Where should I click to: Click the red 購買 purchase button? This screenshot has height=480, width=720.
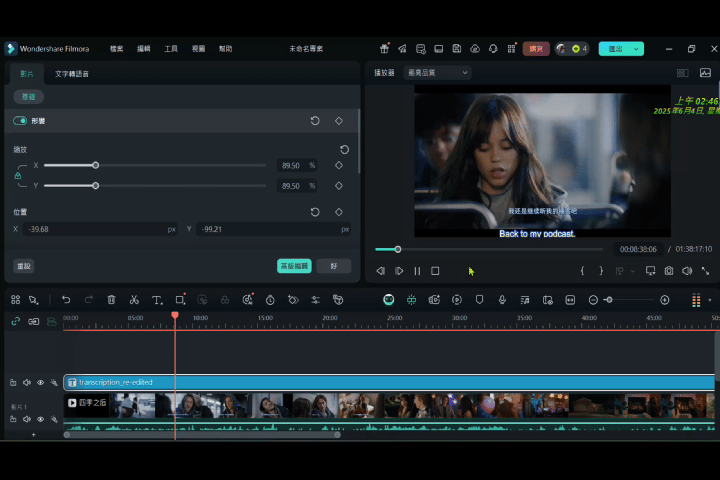536,49
